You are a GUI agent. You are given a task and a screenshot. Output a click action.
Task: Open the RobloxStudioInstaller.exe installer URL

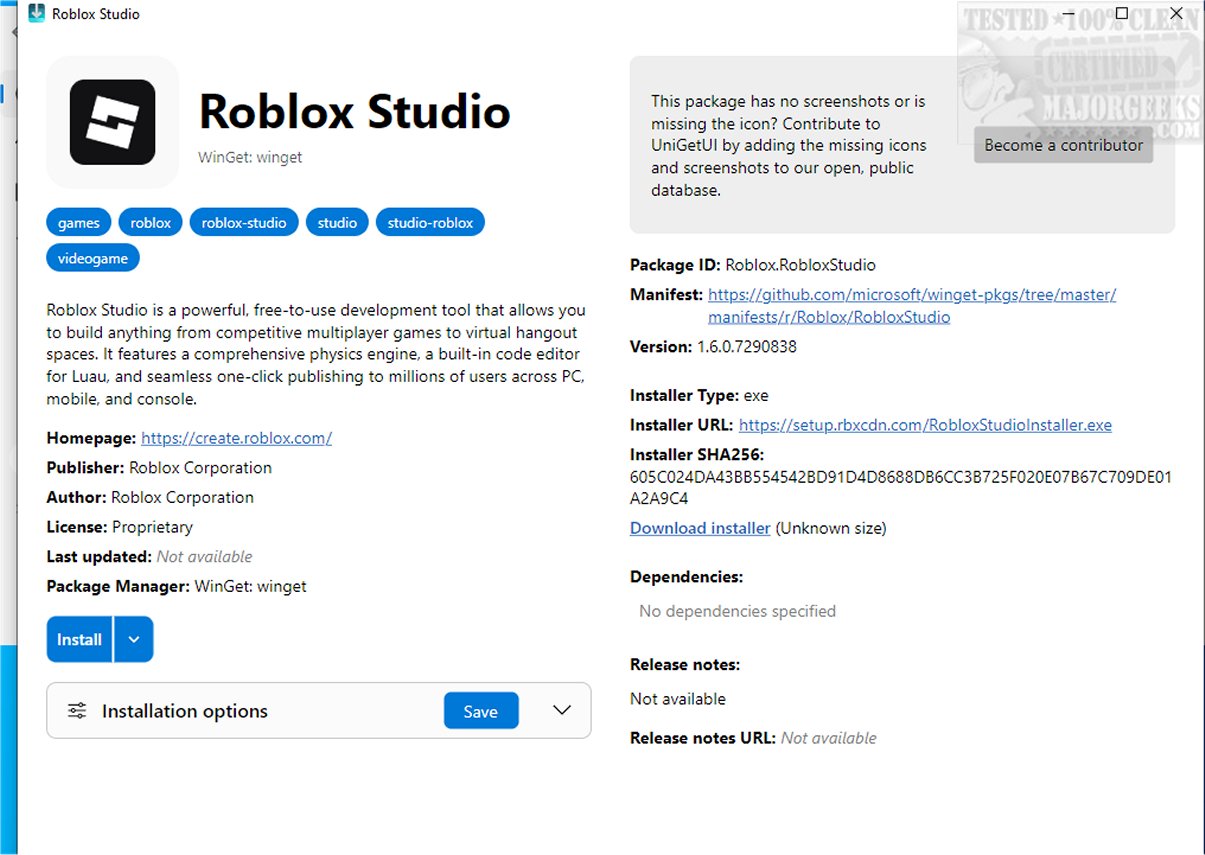tap(925, 425)
